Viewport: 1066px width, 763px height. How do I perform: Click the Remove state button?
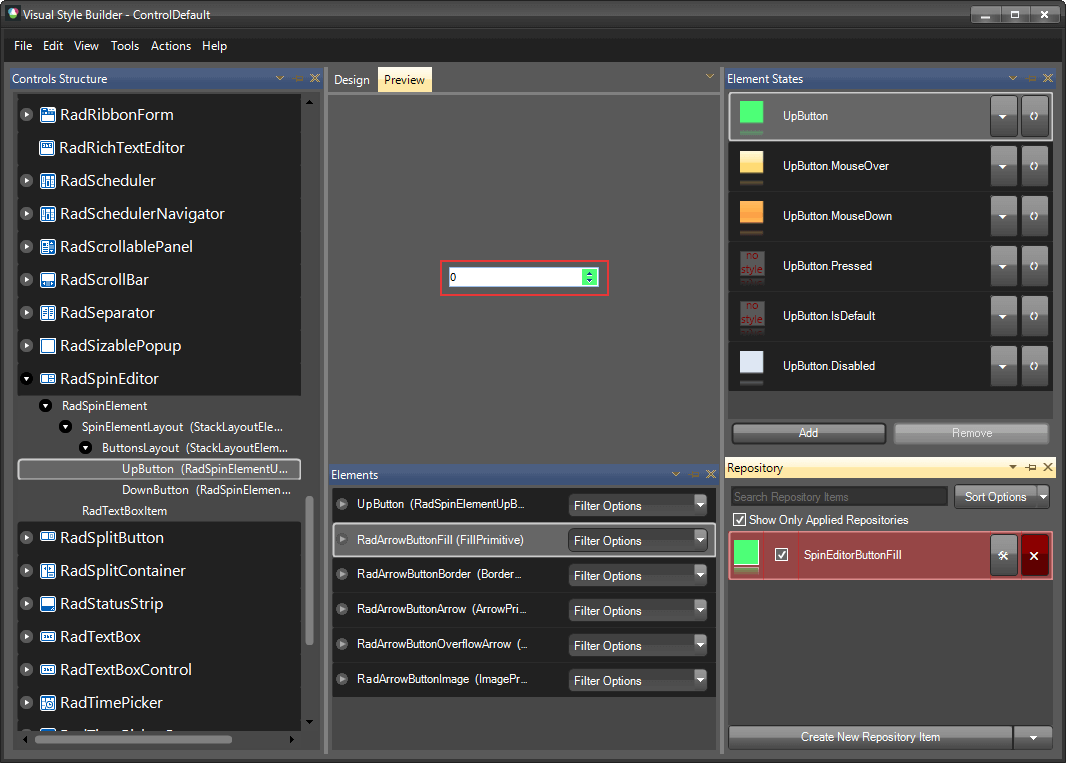click(972, 433)
